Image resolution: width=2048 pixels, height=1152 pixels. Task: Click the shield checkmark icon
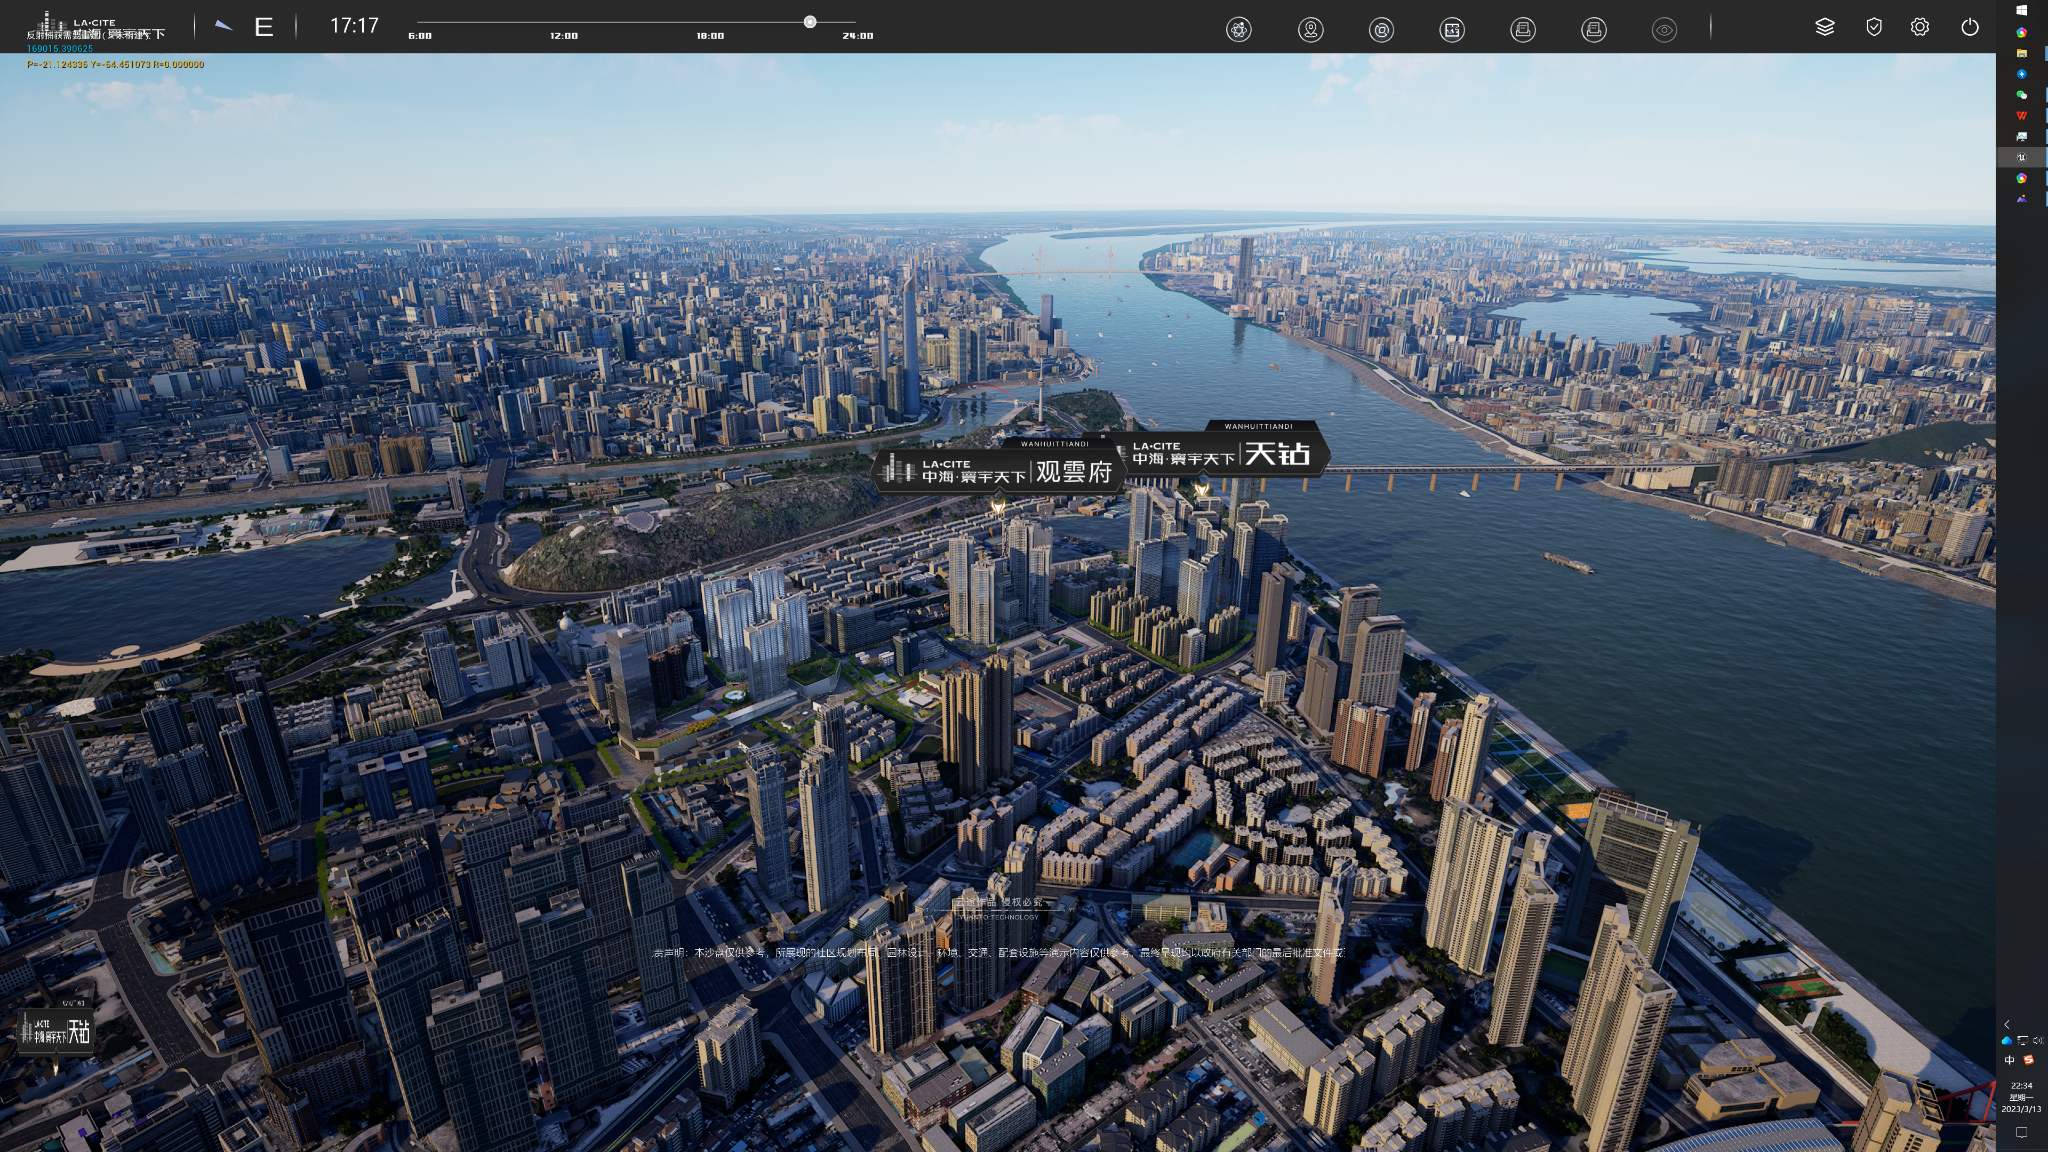point(1874,27)
